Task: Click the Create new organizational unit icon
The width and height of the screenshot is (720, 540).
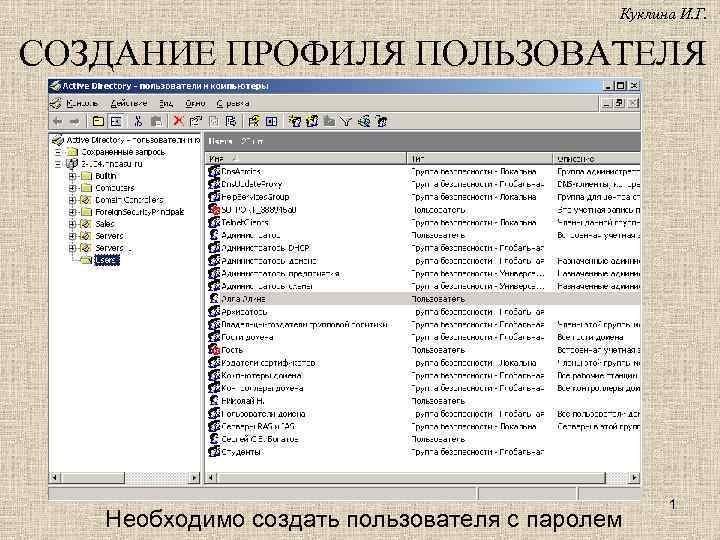Action: coord(329,121)
